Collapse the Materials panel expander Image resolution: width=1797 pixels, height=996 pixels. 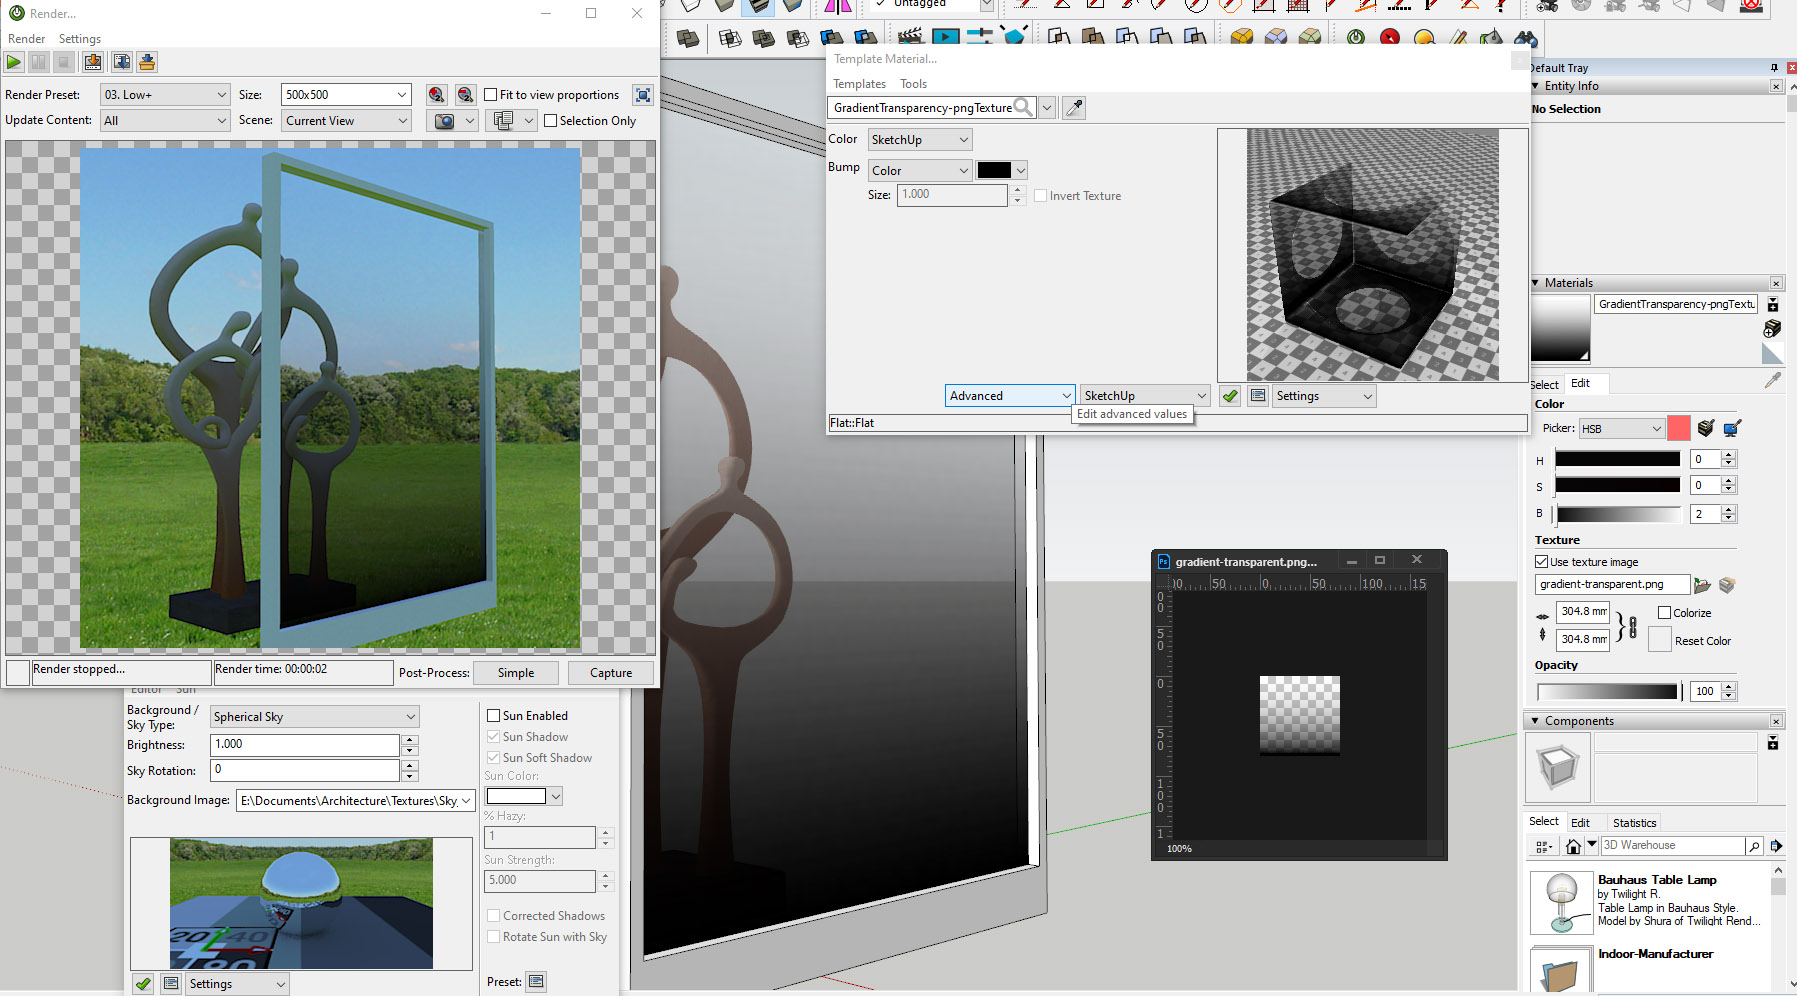pos(1536,283)
